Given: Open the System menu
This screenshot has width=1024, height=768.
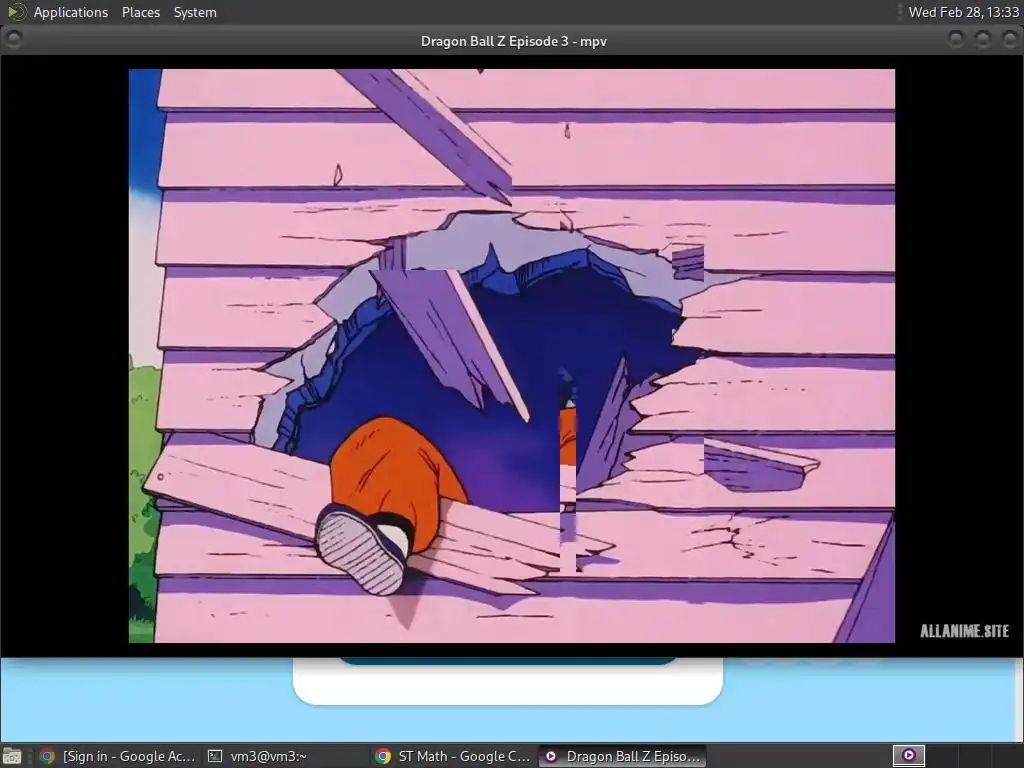Looking at the screenshot, I should point(195,12).
